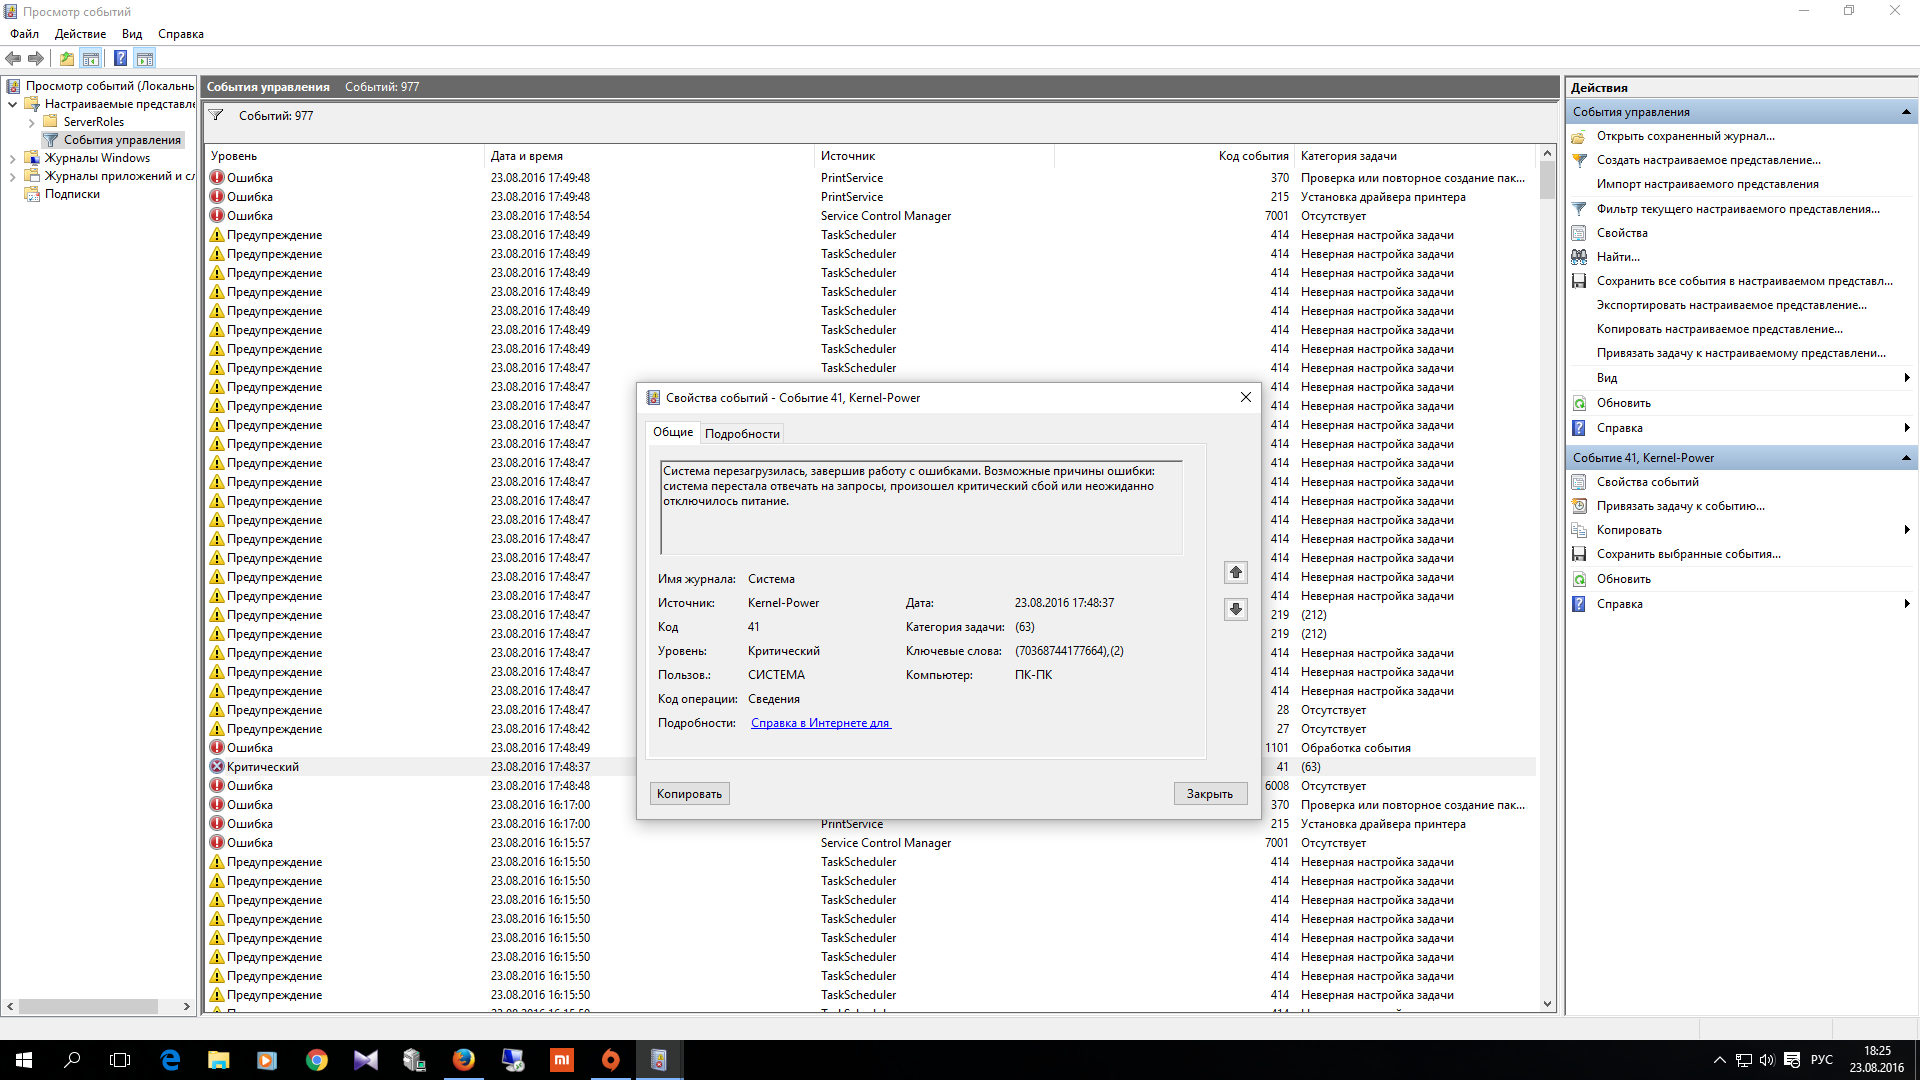Open the Действие menu
Screen dimensions: 1920x1080
click(x=80, y=34)
